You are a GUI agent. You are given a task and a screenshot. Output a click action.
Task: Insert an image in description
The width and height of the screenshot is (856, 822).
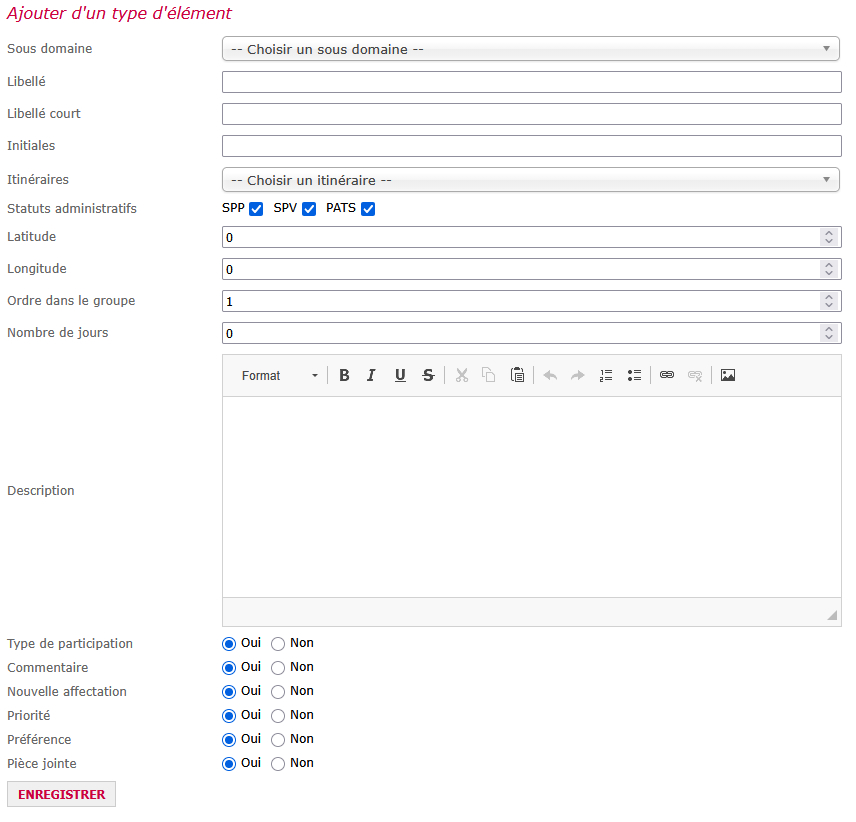[x=728, y=376]
